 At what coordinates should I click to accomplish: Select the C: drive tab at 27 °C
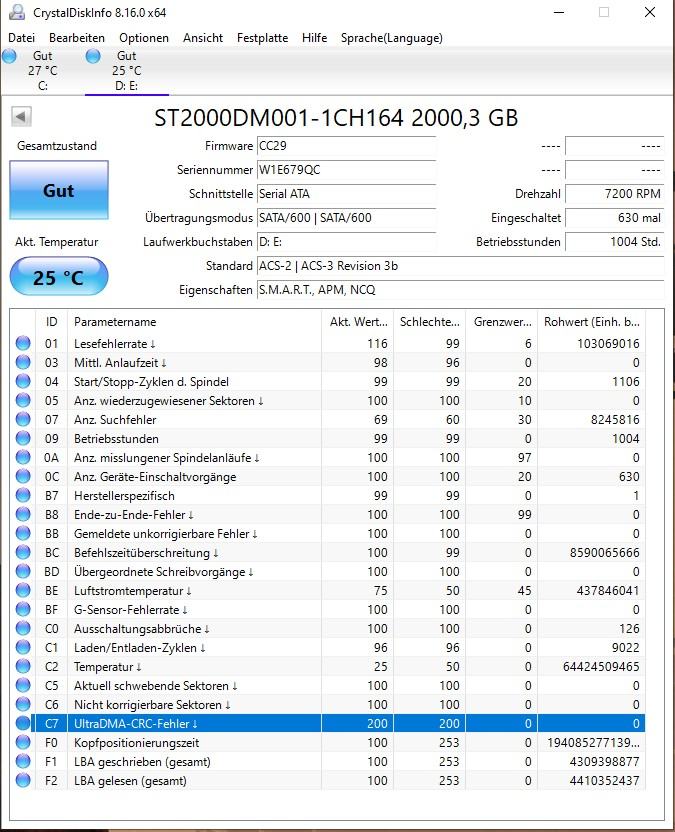(x=42, y=71)
